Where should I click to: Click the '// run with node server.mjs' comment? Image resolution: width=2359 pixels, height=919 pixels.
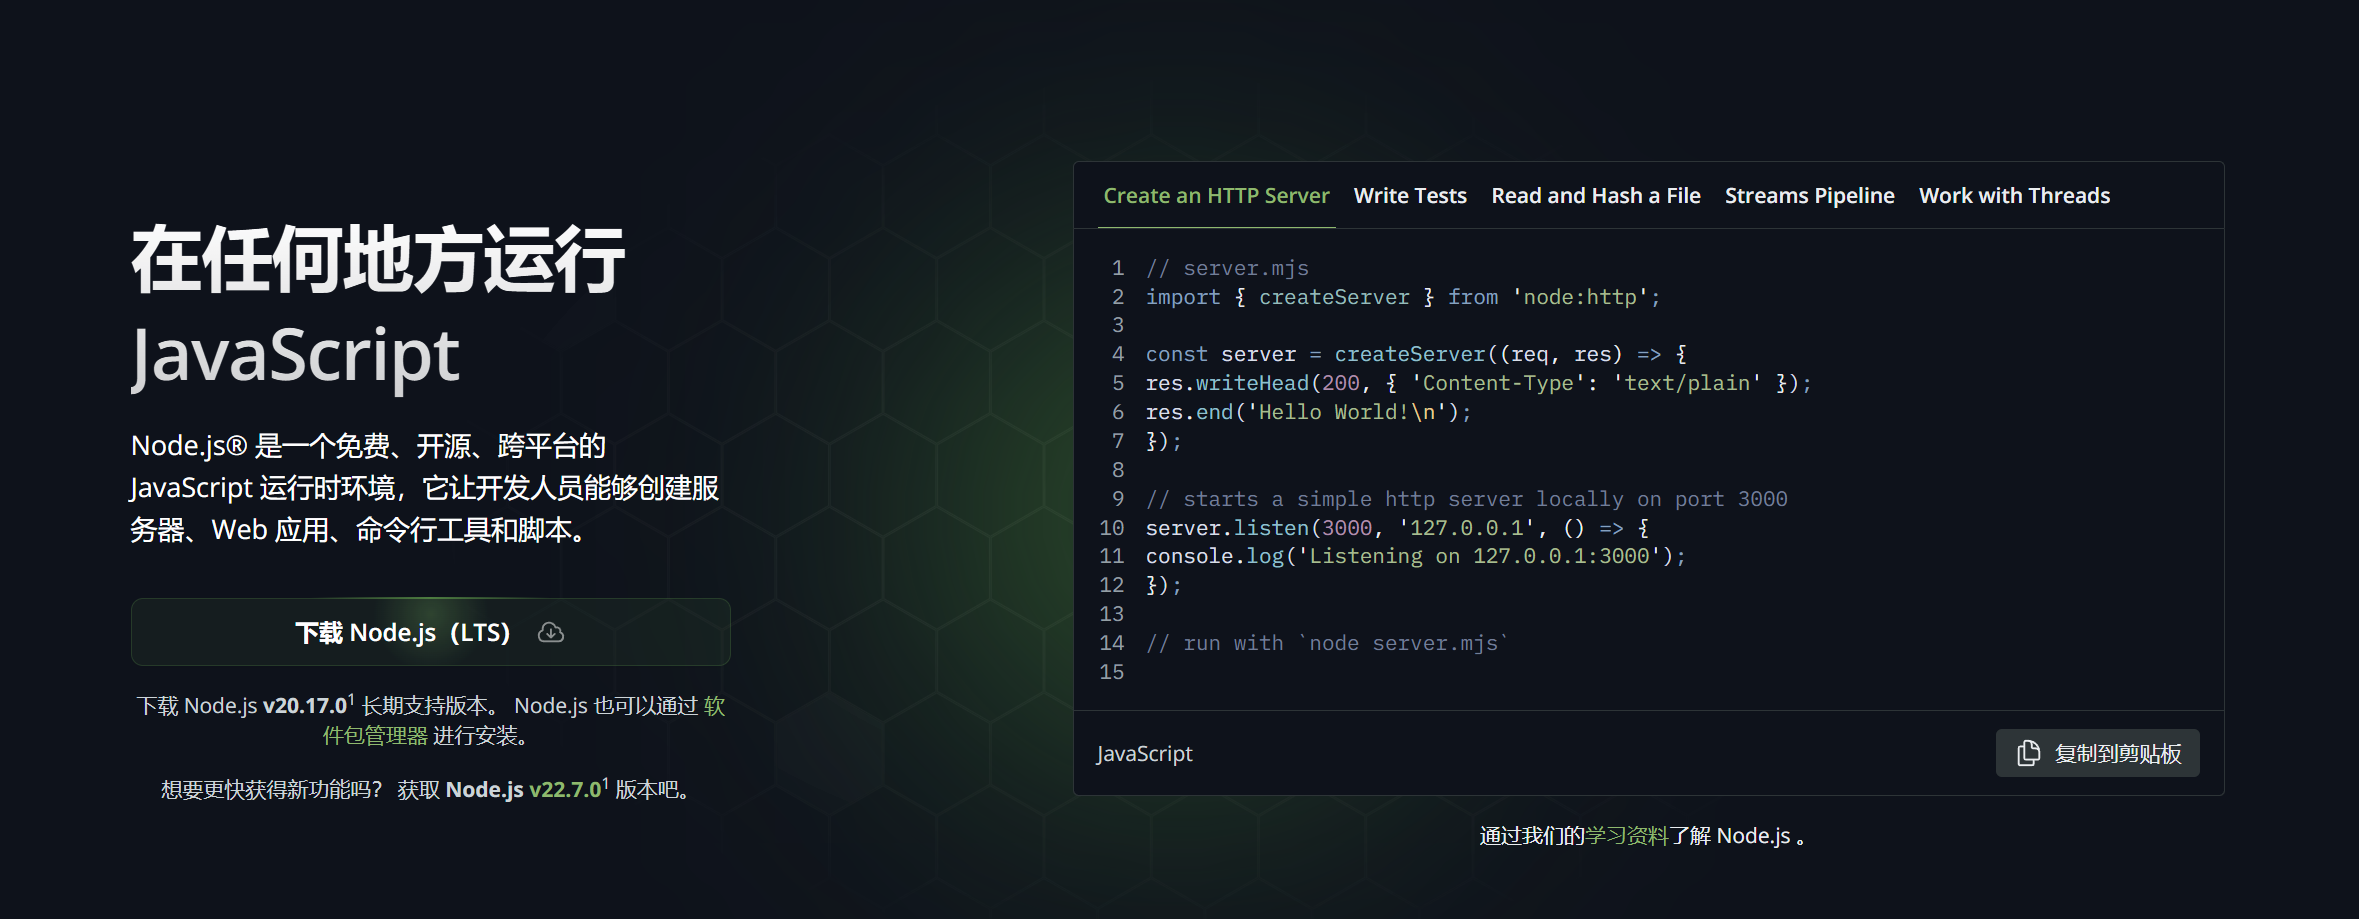coord(1327,643)
